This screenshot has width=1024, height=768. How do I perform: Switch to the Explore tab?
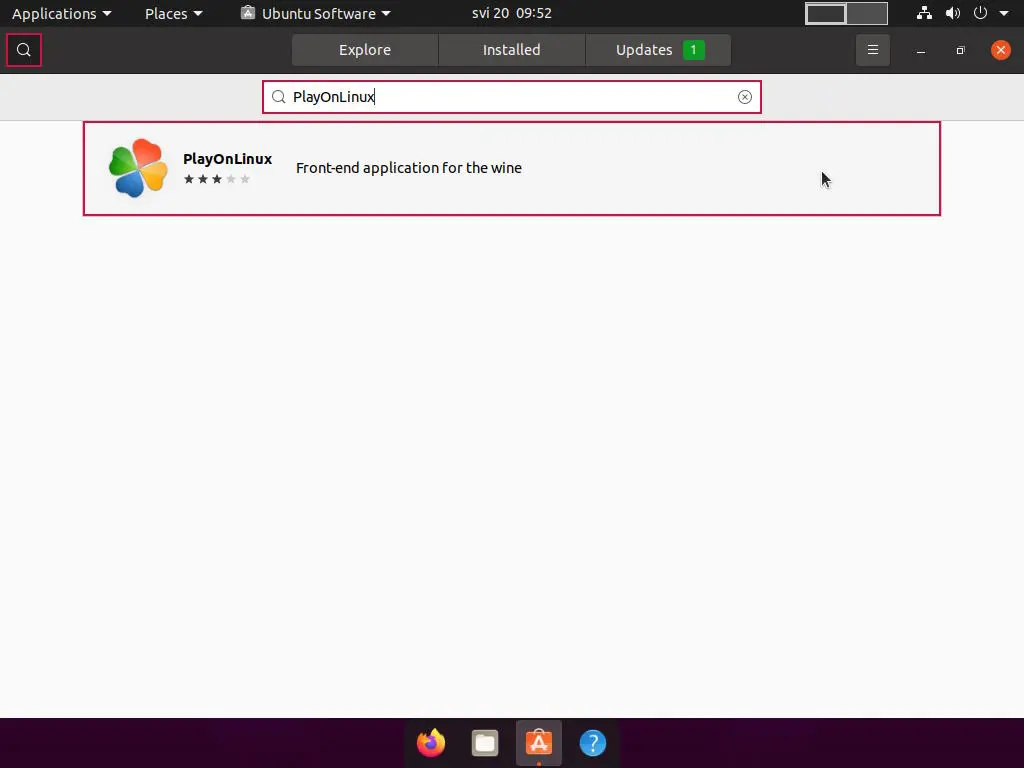click(365, 50)
